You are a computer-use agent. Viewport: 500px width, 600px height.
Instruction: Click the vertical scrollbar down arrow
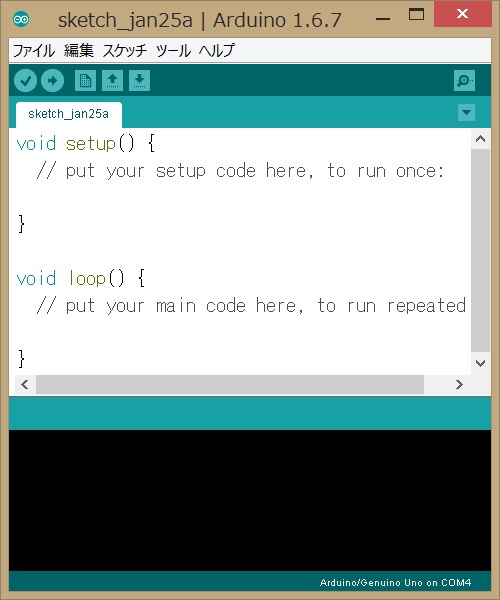pos(480,363)
